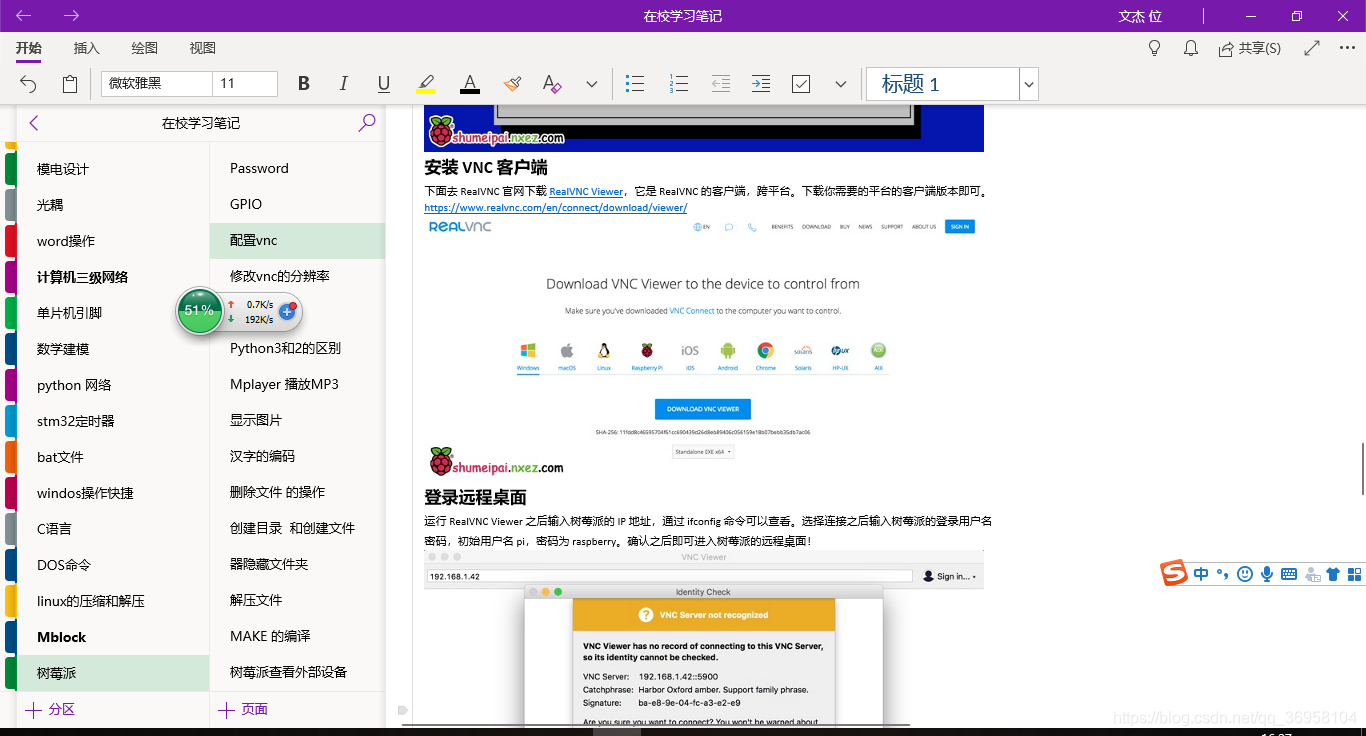The image size is (1366, 736).
Task: Enter full screen mode arrows icon
Action: coord(1313,48)
